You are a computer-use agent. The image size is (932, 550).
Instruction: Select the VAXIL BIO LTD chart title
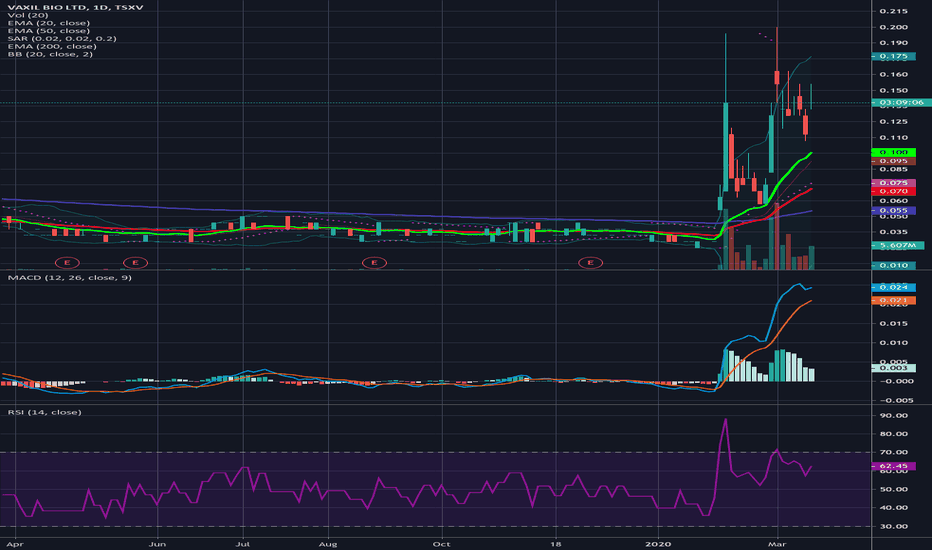click(75, 7)
